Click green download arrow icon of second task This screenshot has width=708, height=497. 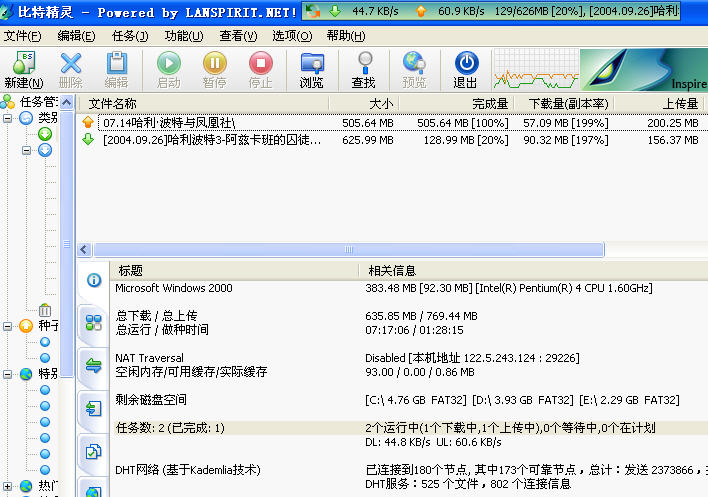pyautogui.click(x=88, y=139)
